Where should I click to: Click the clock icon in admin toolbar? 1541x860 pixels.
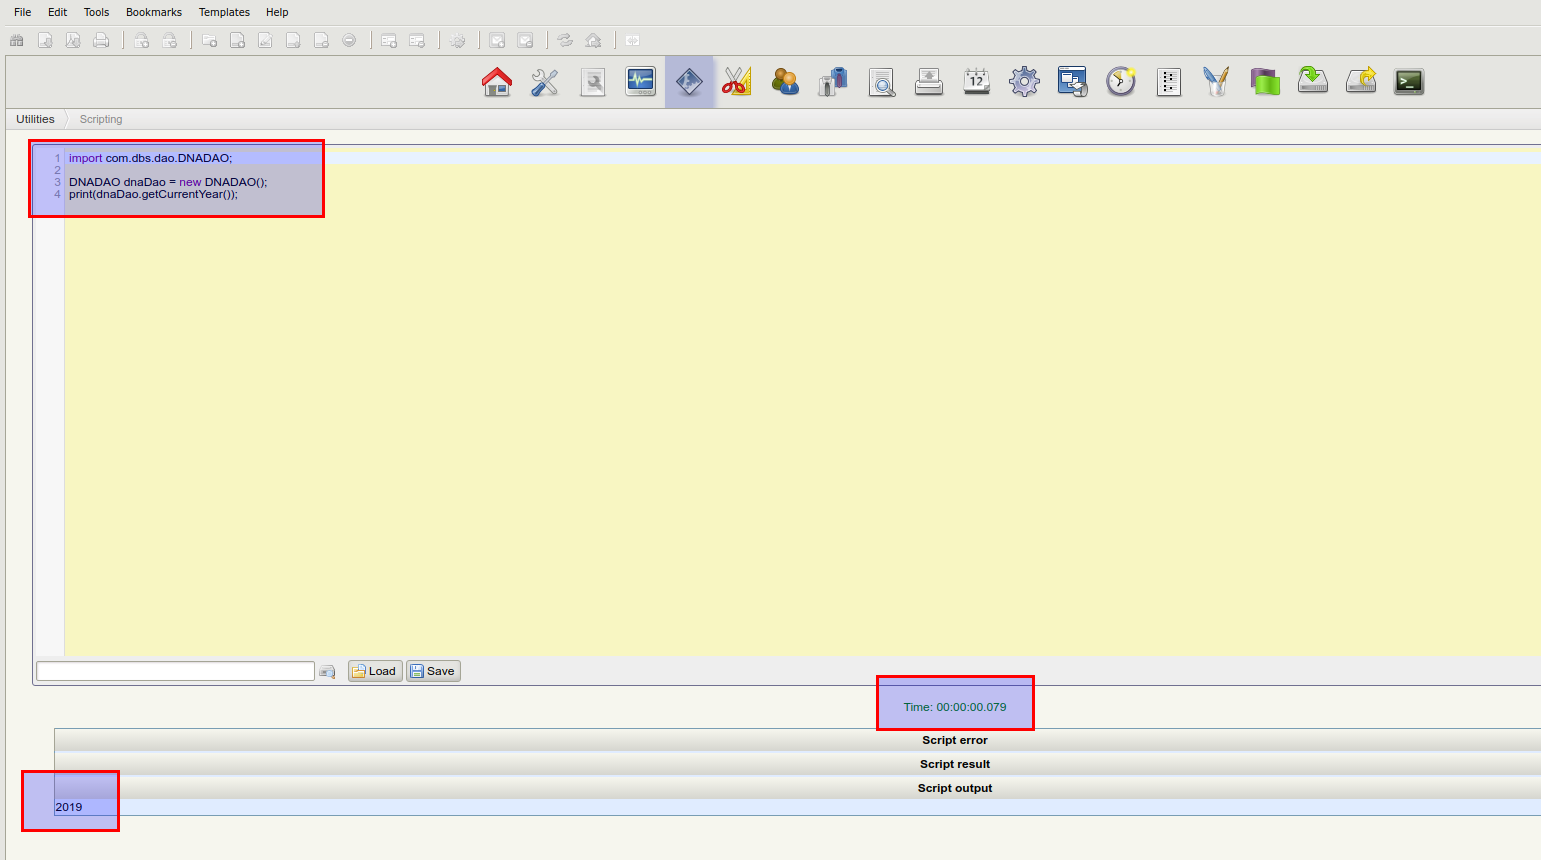1121,82
